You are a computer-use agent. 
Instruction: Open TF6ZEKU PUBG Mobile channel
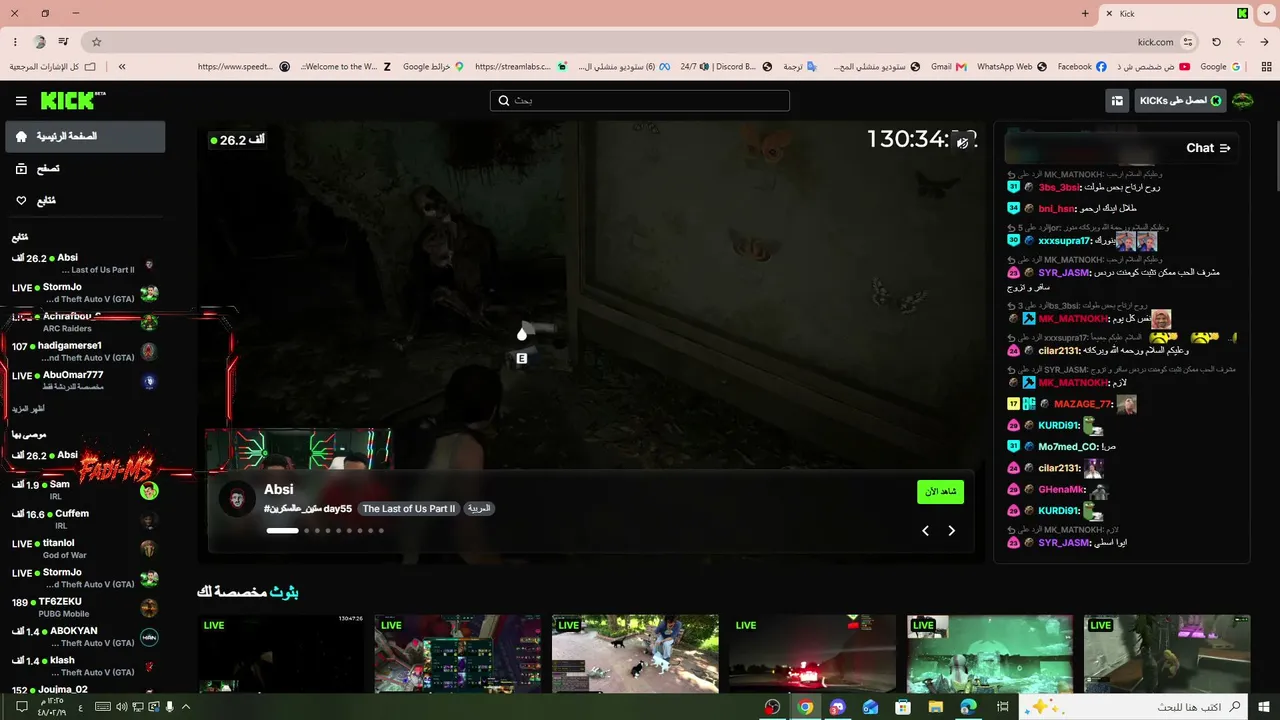tap(85, 608)
